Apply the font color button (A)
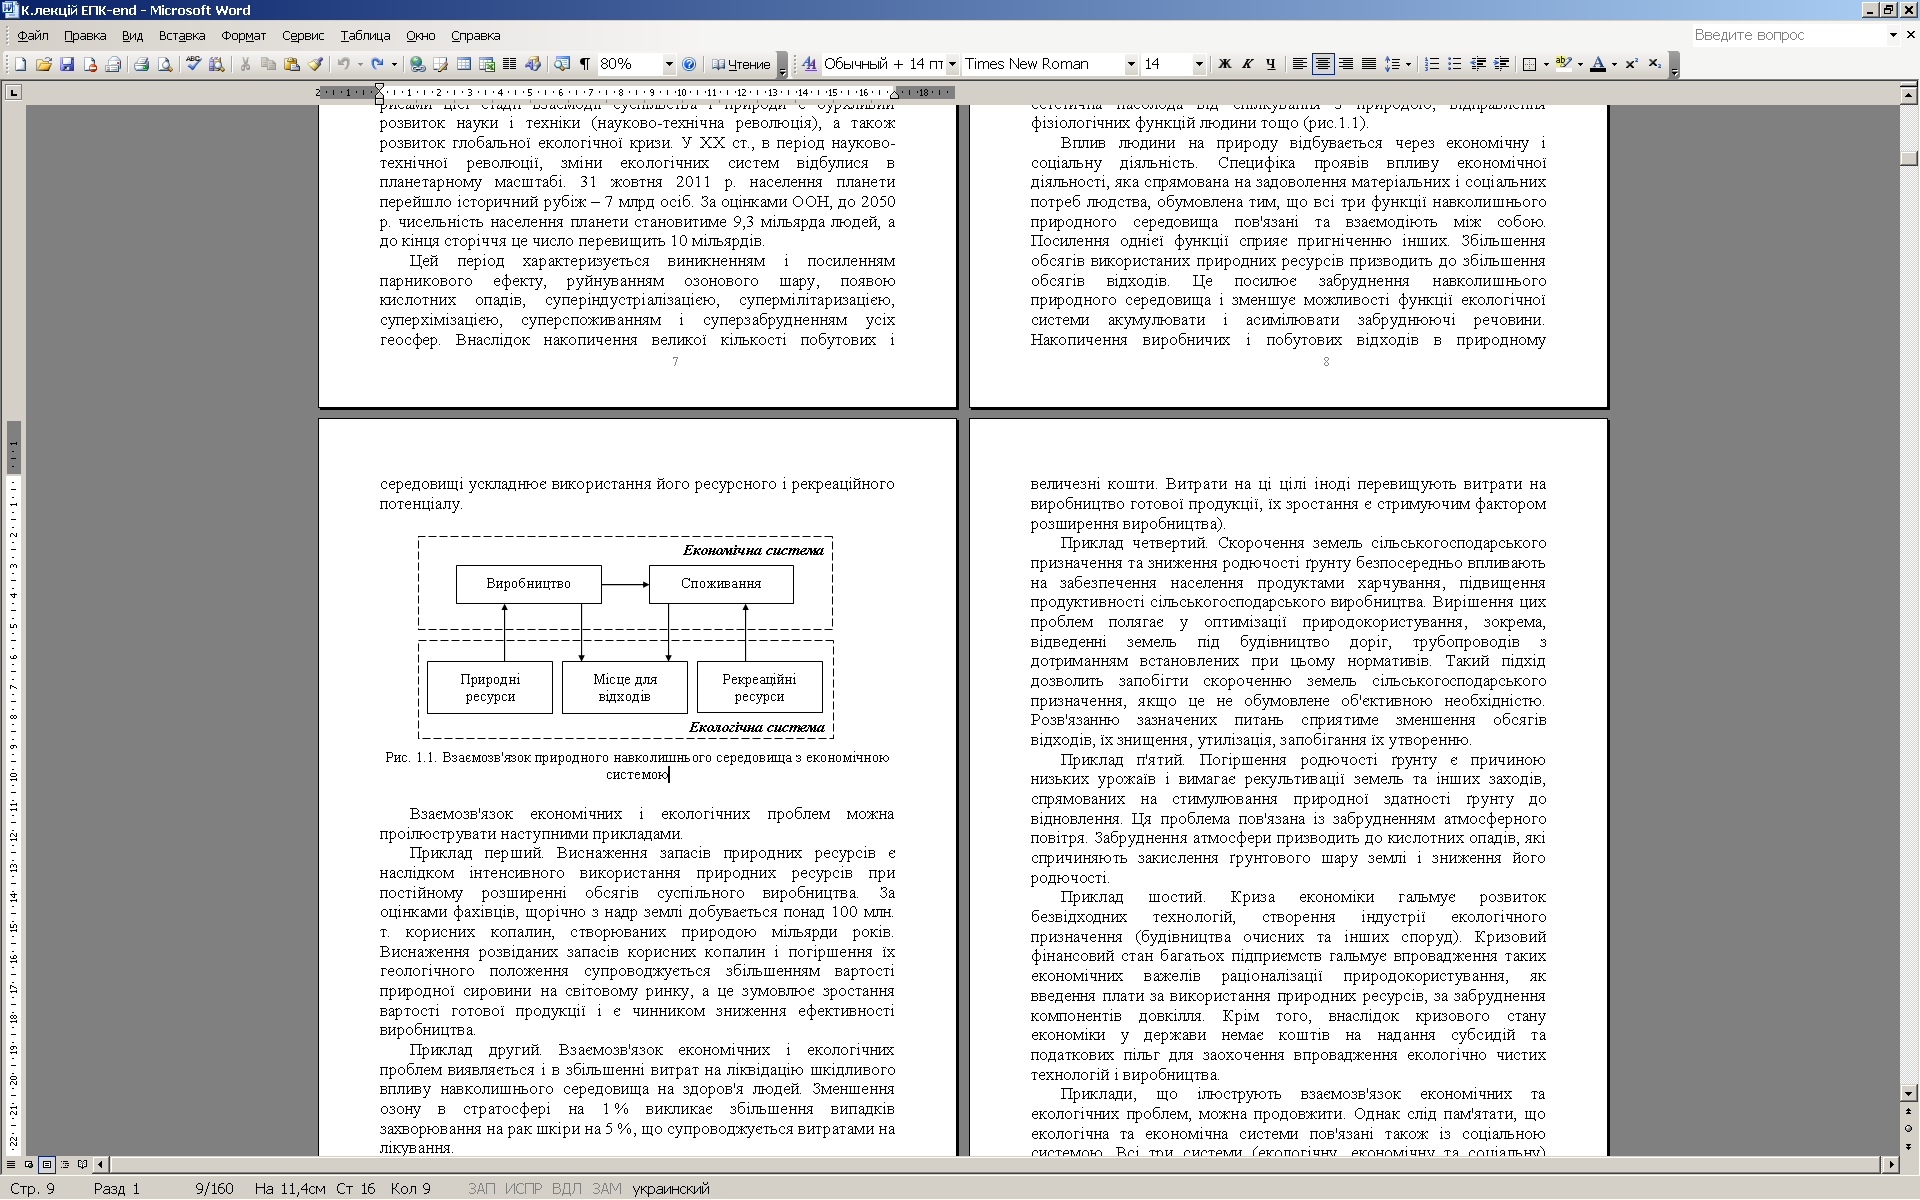The image size is (1920, 1200). (x=1598, y=64)
